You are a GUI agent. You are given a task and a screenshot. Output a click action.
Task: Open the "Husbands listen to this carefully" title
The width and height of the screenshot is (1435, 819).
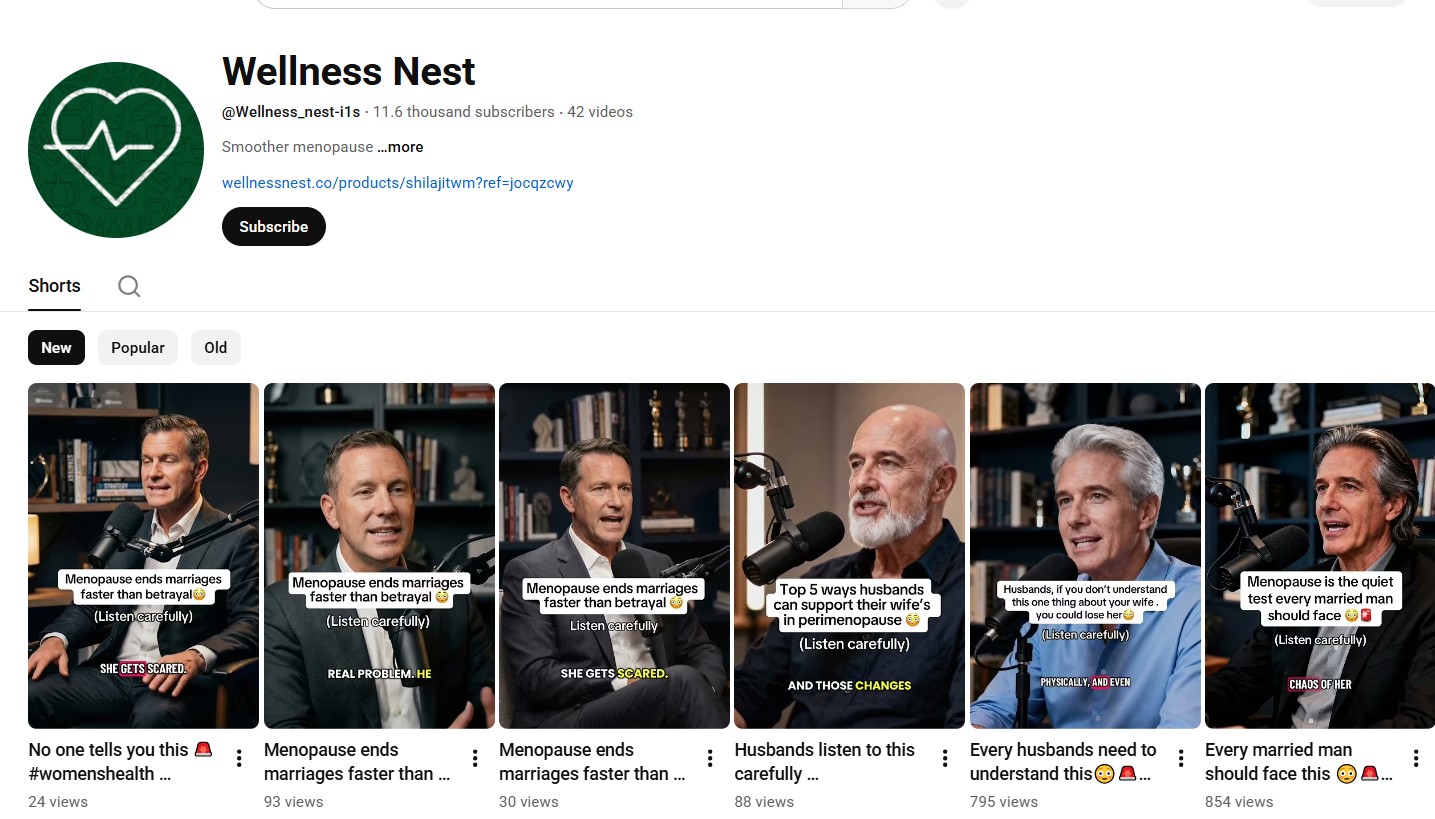coord(824,761)
